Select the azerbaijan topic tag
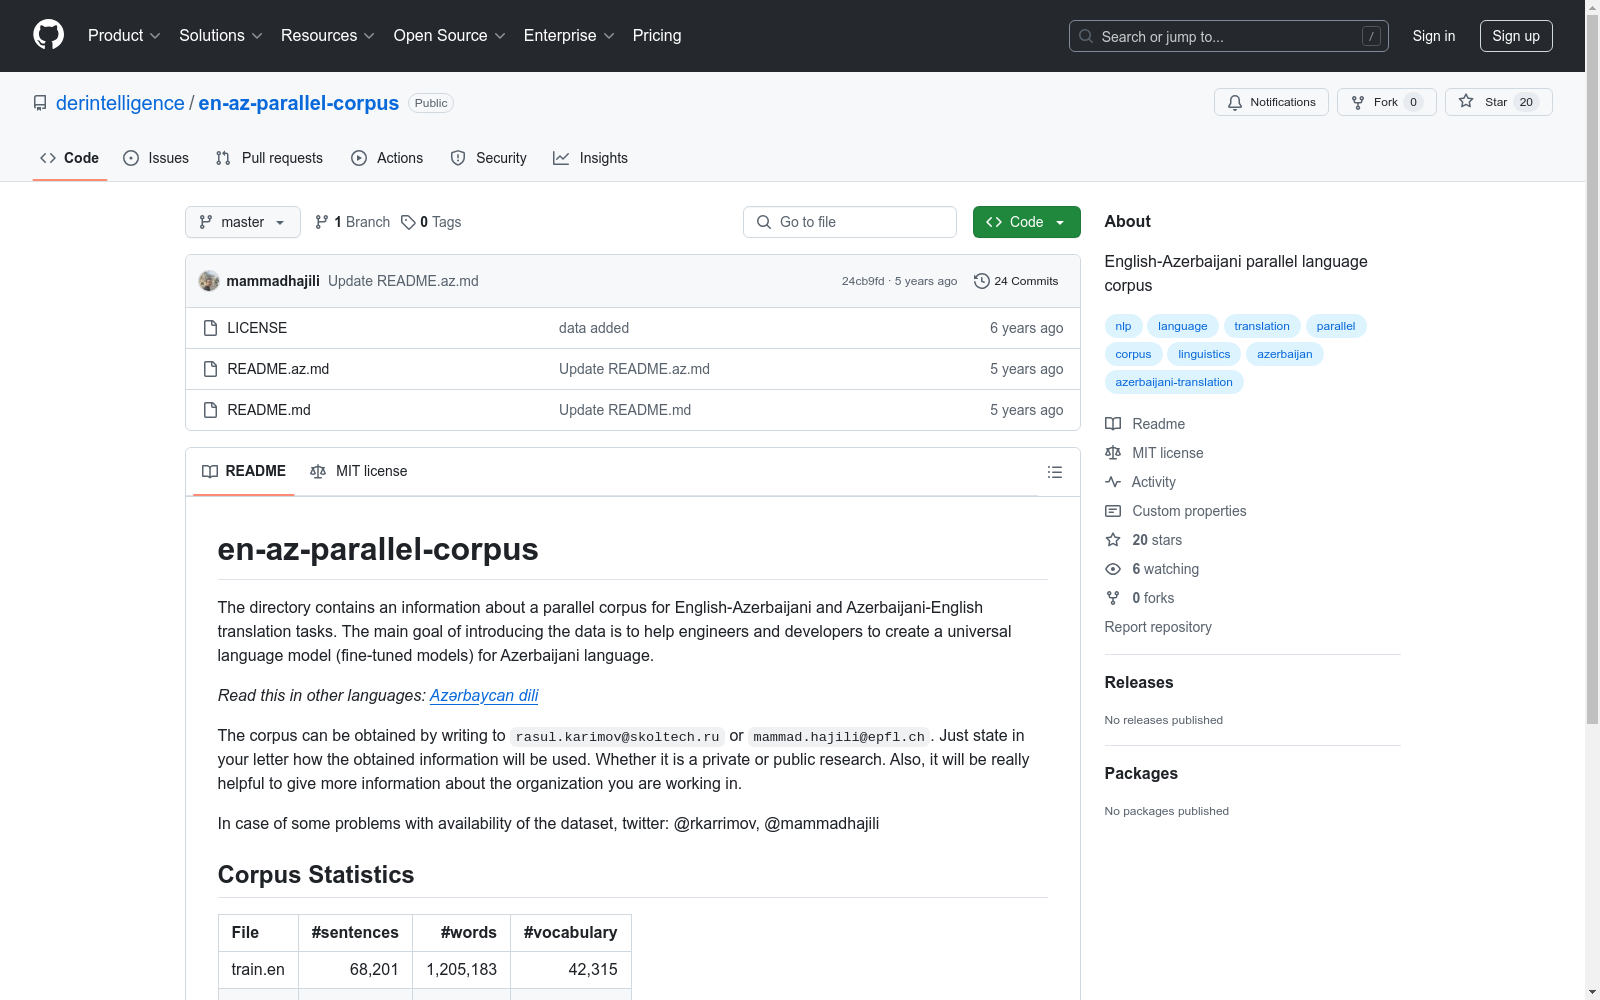 point(1285,354)
